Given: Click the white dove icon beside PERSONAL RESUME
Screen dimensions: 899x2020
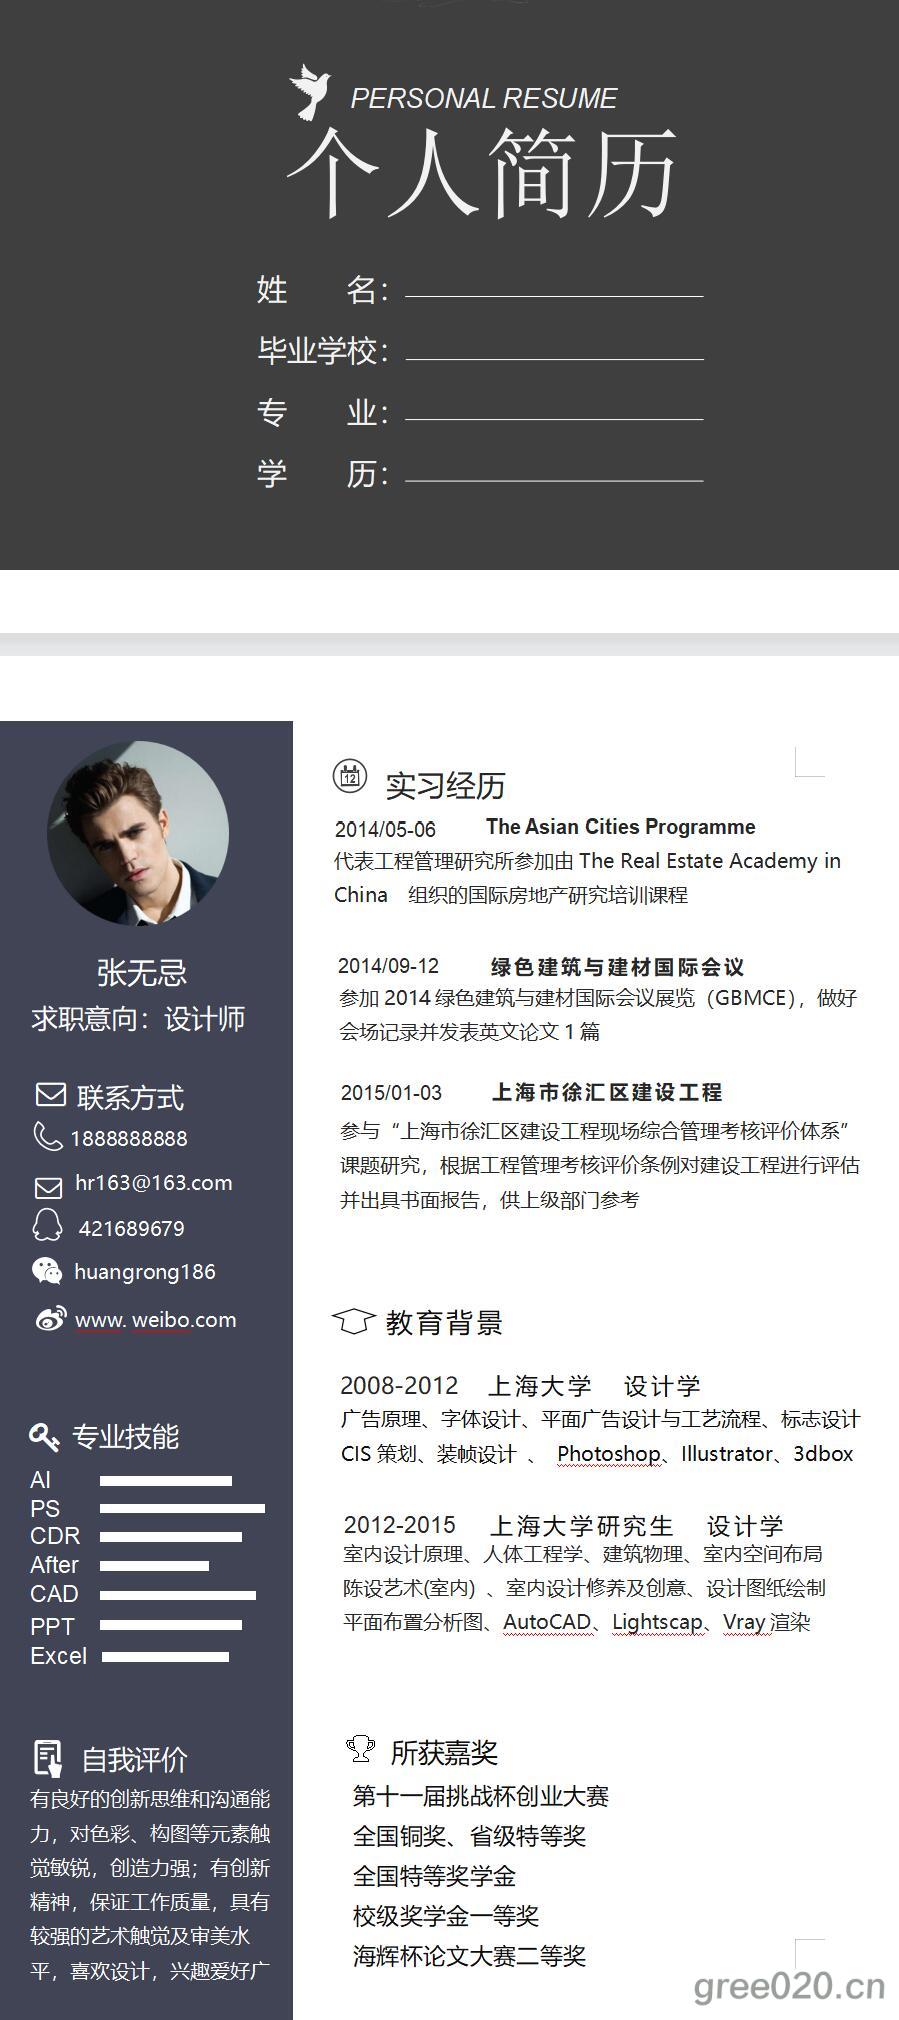Looking at the screenshot, I should (310, 92).
